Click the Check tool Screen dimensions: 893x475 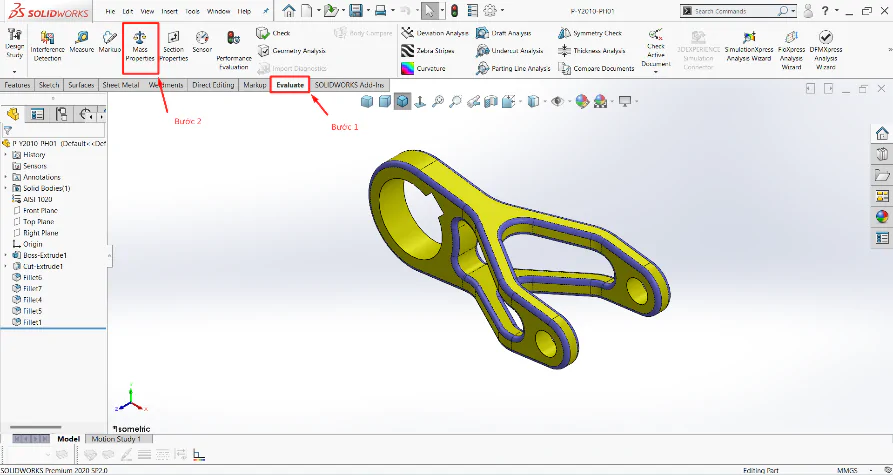pos(273,33)
